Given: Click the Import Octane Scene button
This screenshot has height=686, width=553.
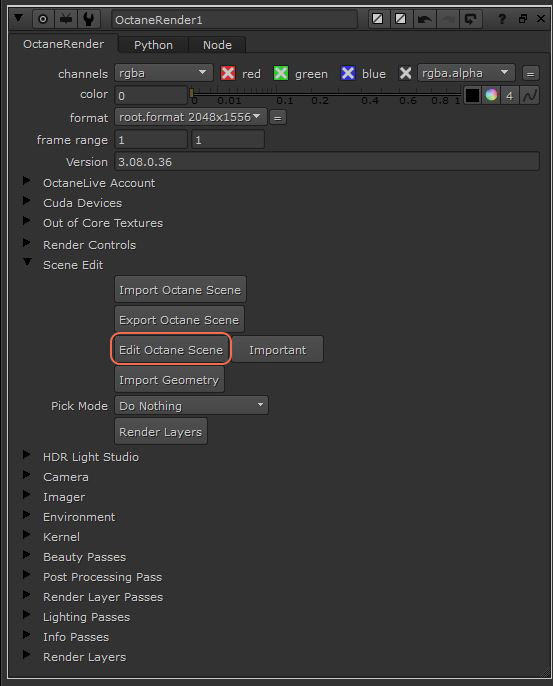Looking at the screenshot, I should (x=180, y=290).
